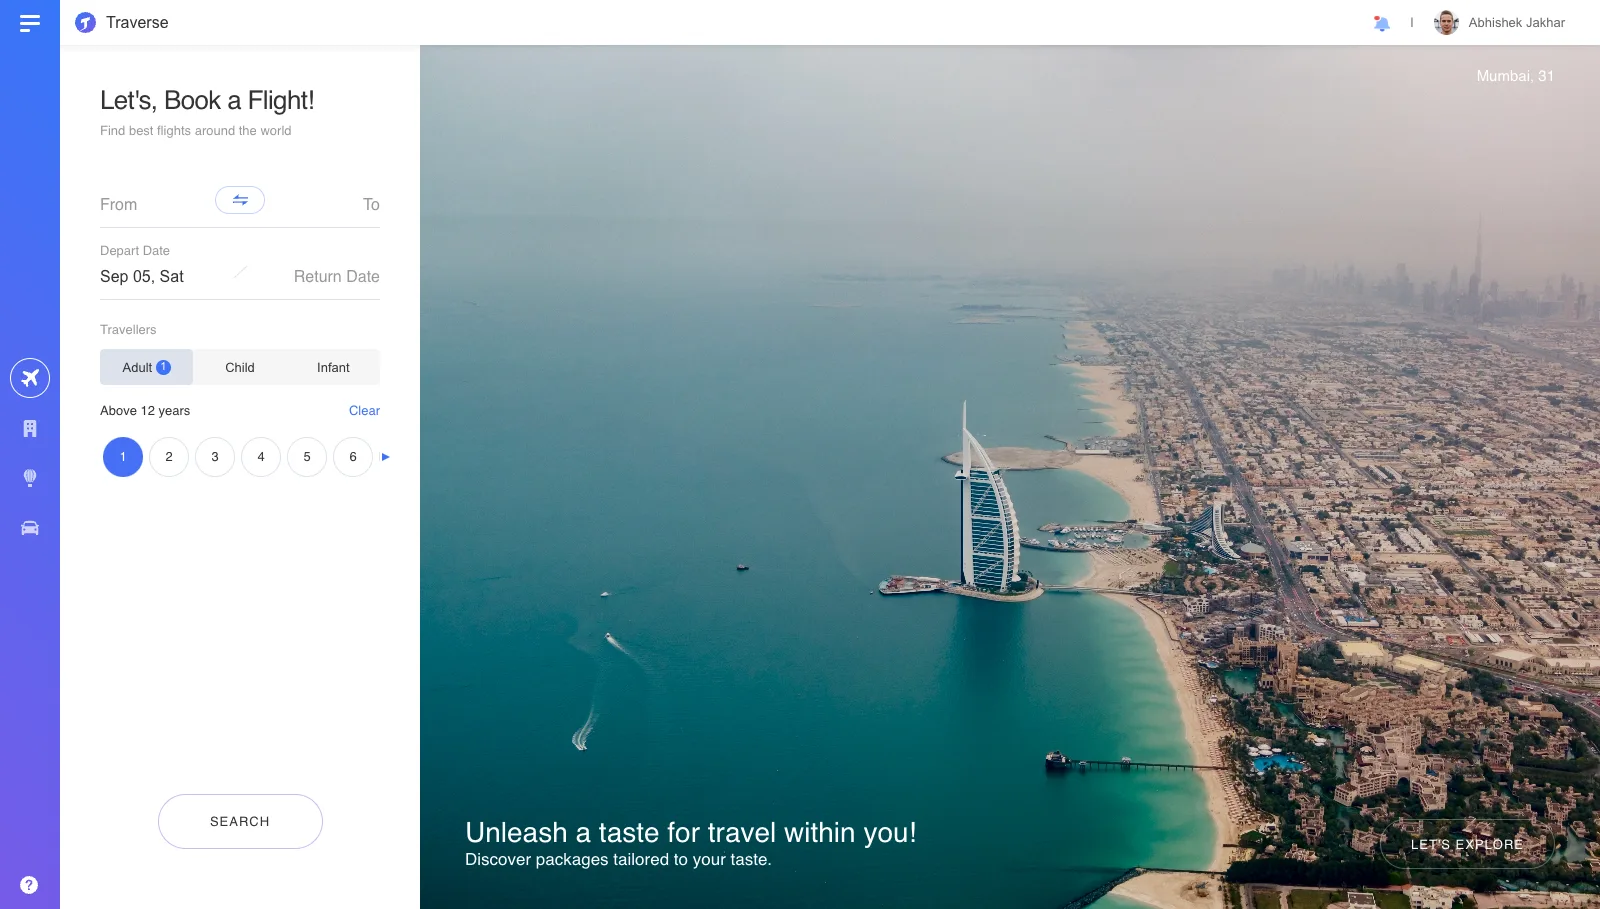Image resolution: width=1600 pixels, height=909 pixels.
Task: Clear the traveller selection
Action: [364, 411]
